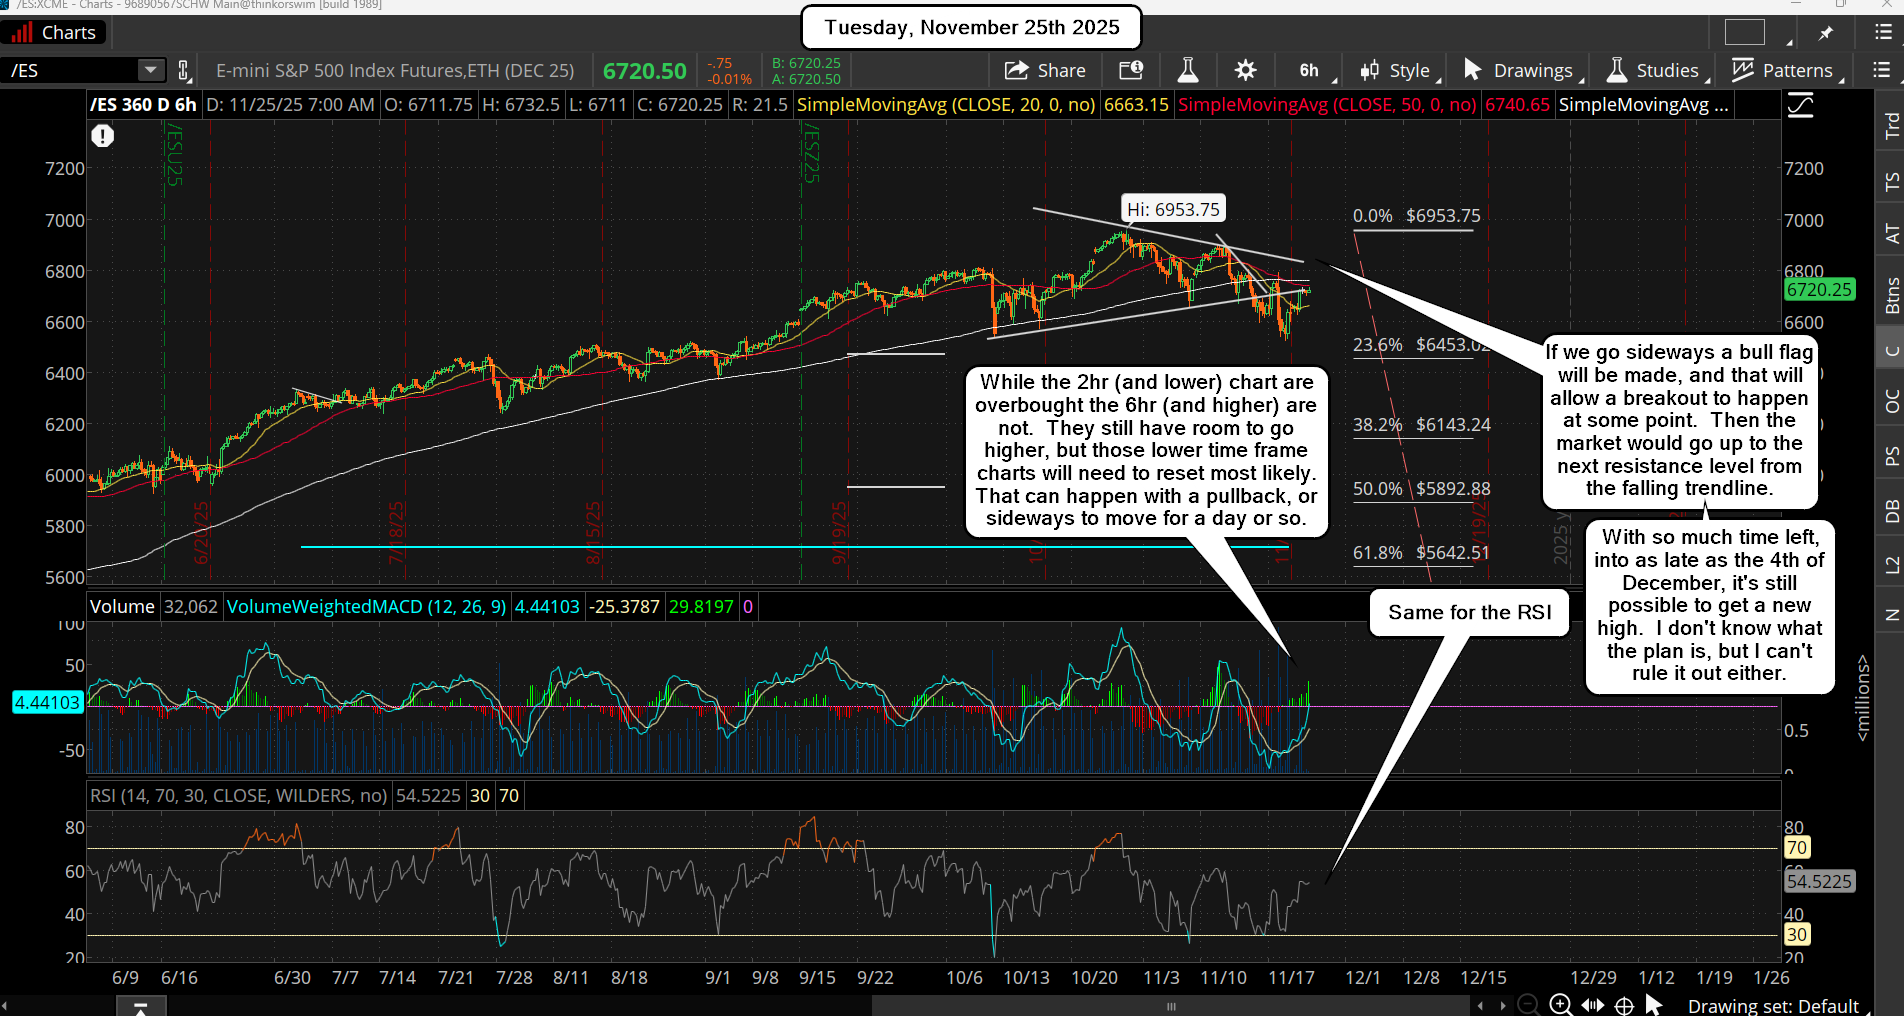
Task: Click the symbol link clipboard icon
Action: coord(184,70)
